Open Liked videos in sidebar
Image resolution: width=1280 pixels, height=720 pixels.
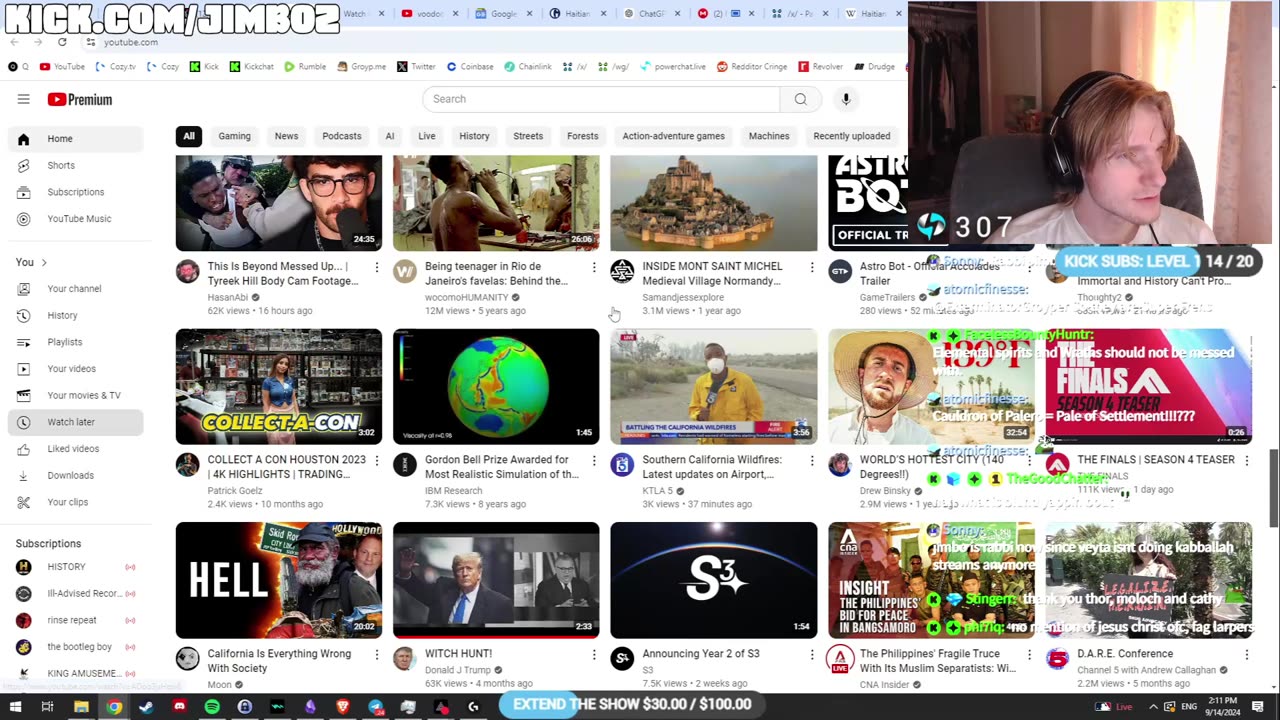tap(75, 449)
